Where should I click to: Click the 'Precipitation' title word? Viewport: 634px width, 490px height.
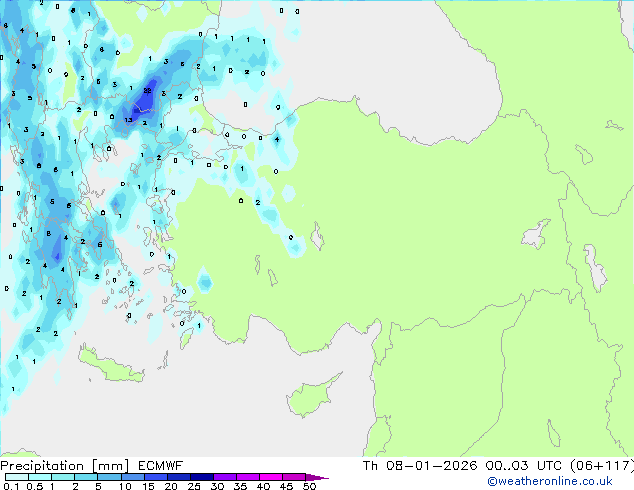(x=42, y=466)
